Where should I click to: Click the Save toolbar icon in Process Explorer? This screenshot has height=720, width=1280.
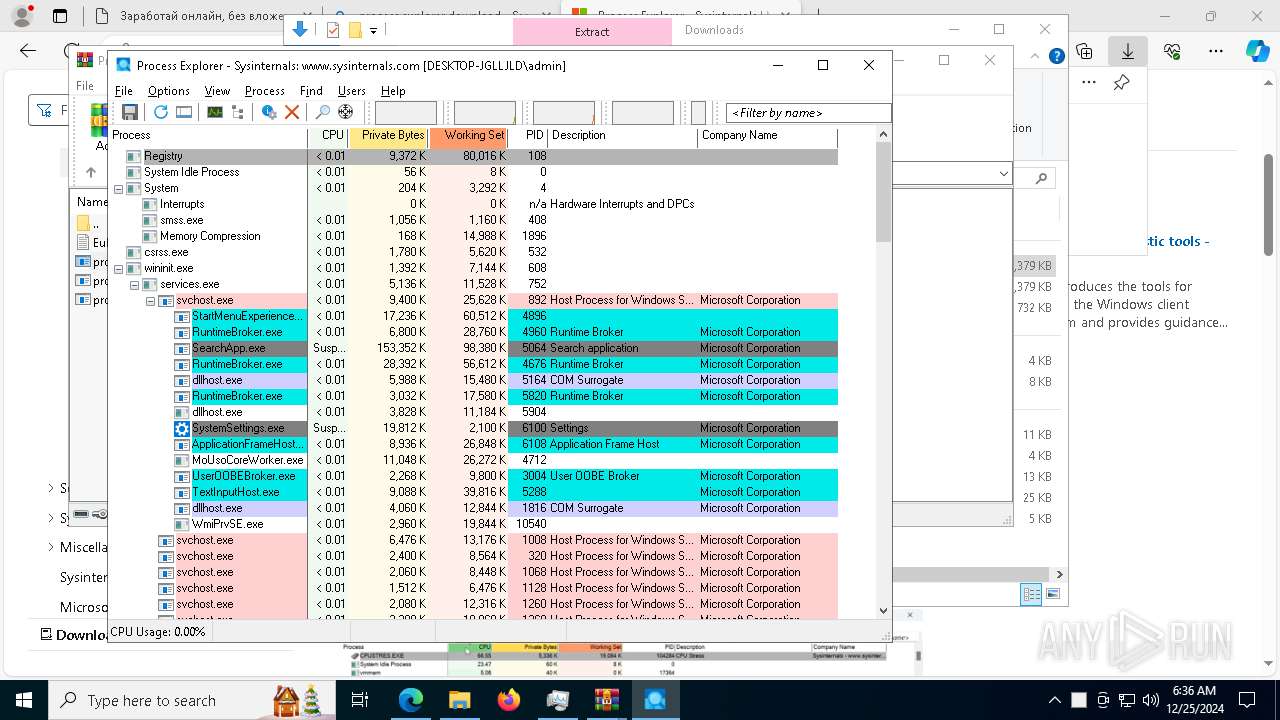pyautogui.click(x=130, y=113)
